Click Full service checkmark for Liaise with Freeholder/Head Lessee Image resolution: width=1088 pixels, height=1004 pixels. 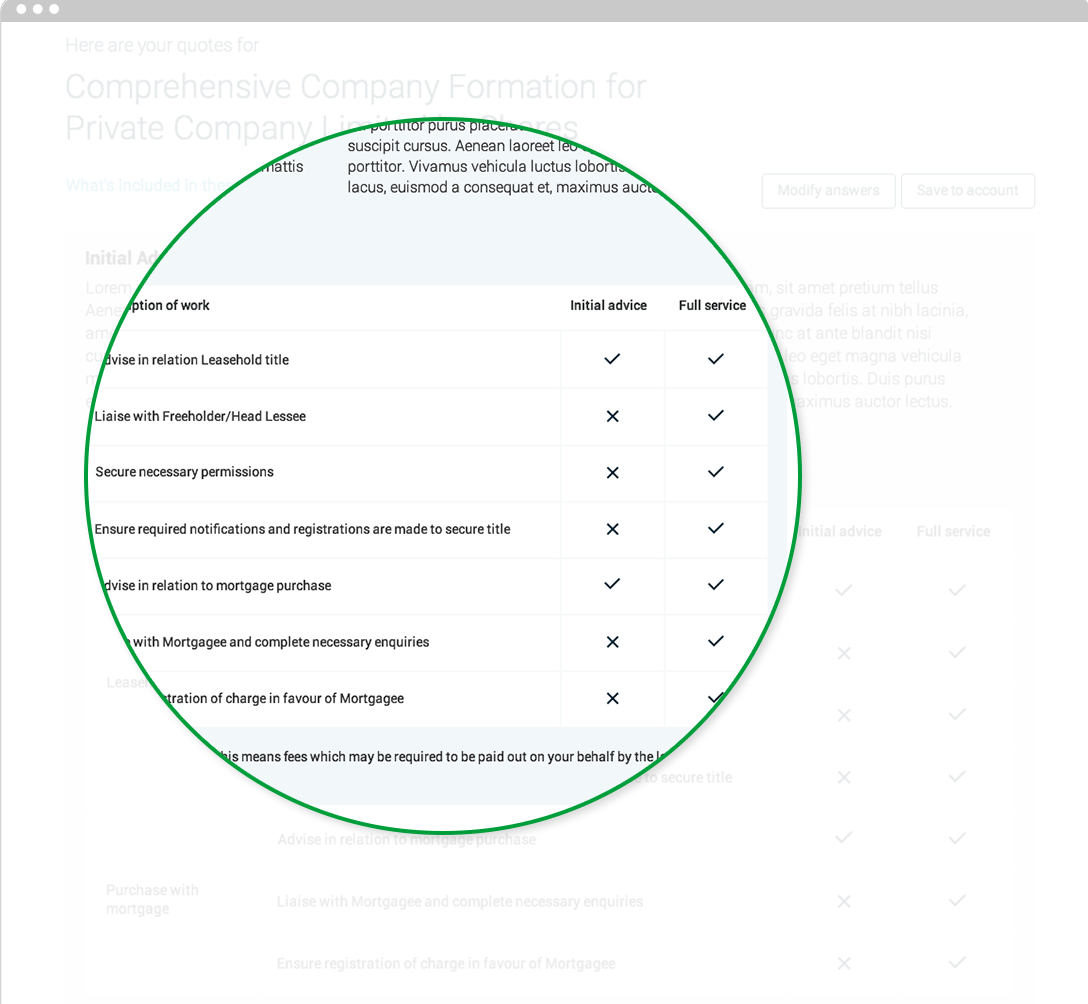point(715,416)
